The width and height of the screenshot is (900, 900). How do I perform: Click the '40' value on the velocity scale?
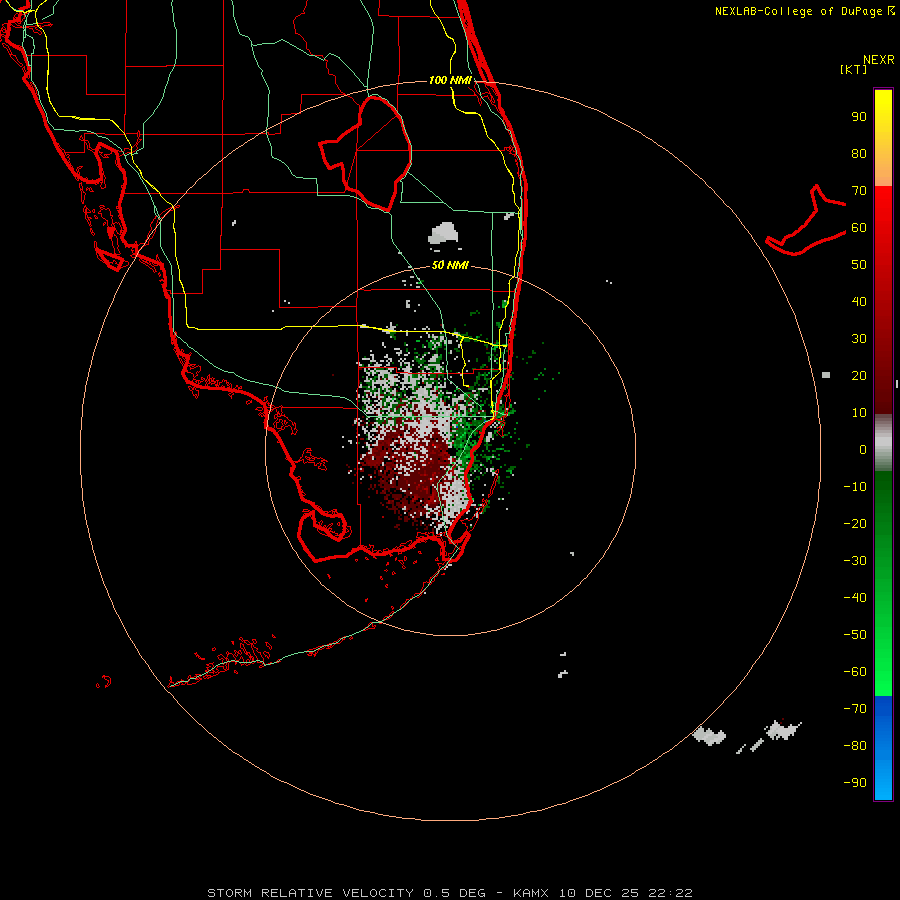coord(859,301)
